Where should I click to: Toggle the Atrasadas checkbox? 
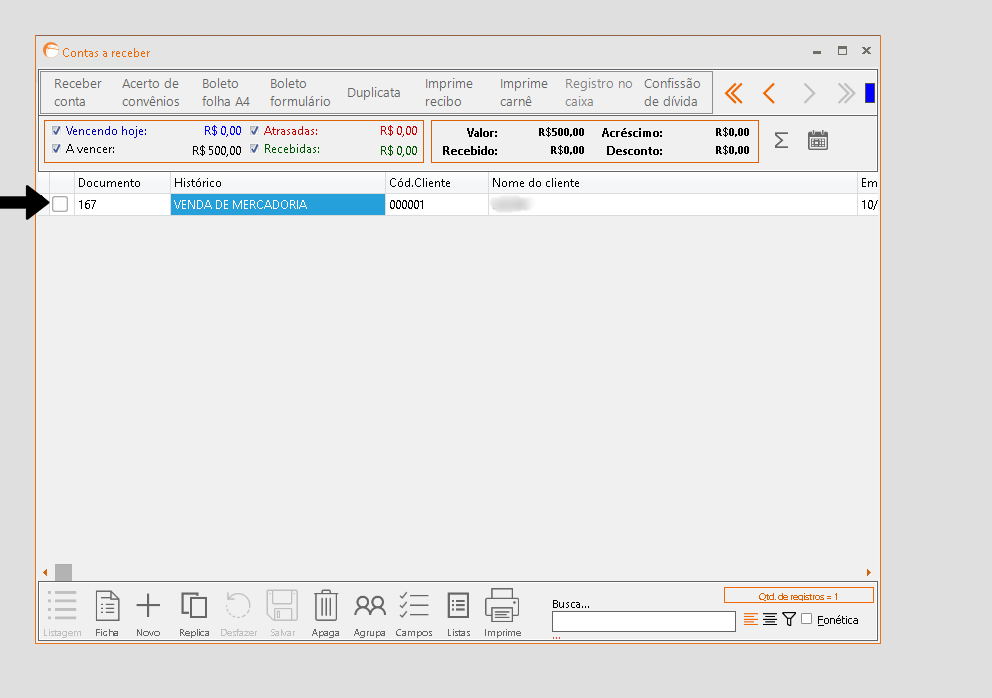pos(254,130)
